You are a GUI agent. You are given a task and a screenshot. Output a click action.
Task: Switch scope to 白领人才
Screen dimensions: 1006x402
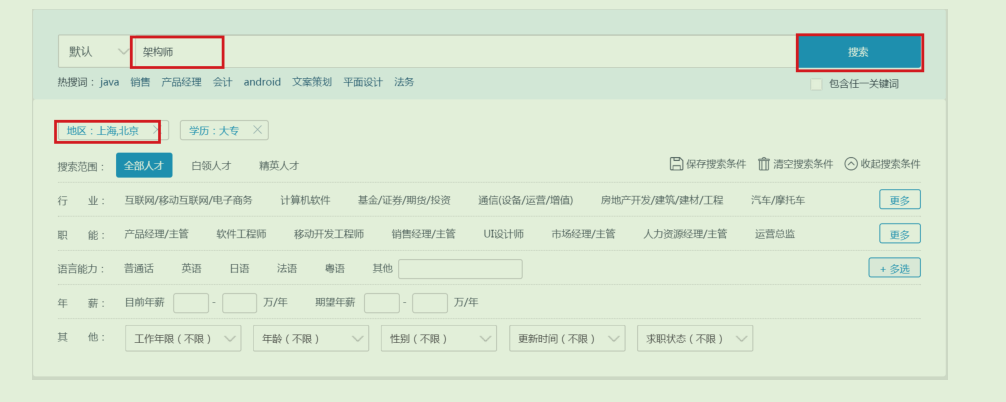click(x=211, y=165)
